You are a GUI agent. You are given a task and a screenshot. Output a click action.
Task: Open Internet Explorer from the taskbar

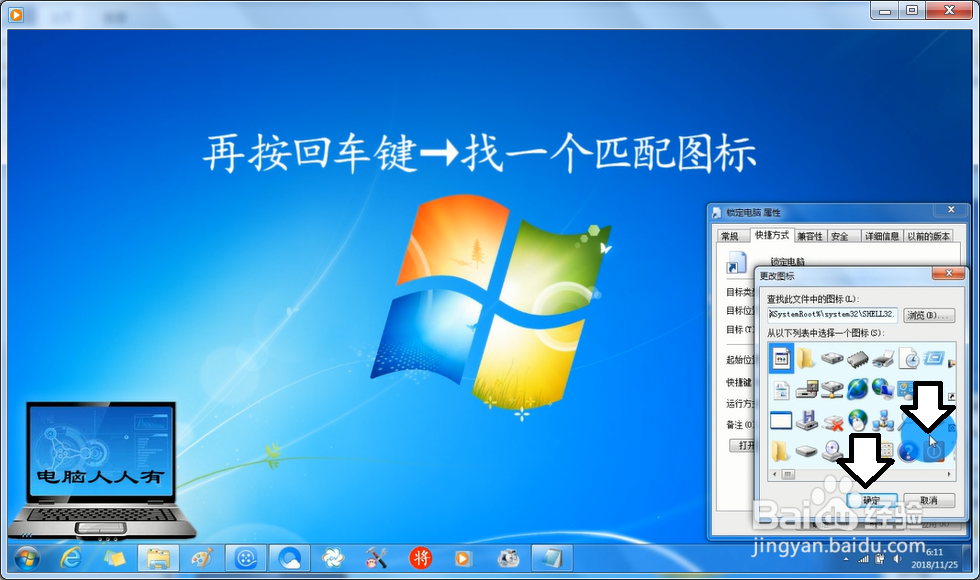coord(71,558)
